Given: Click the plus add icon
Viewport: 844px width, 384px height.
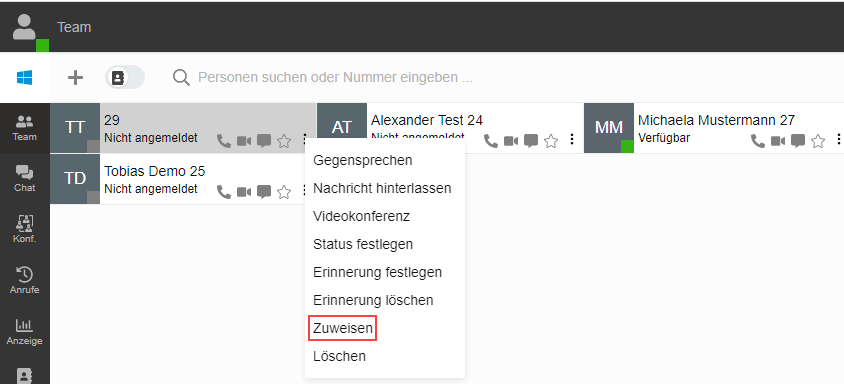Looking at the screenshot, I should (x=75, y=78).
